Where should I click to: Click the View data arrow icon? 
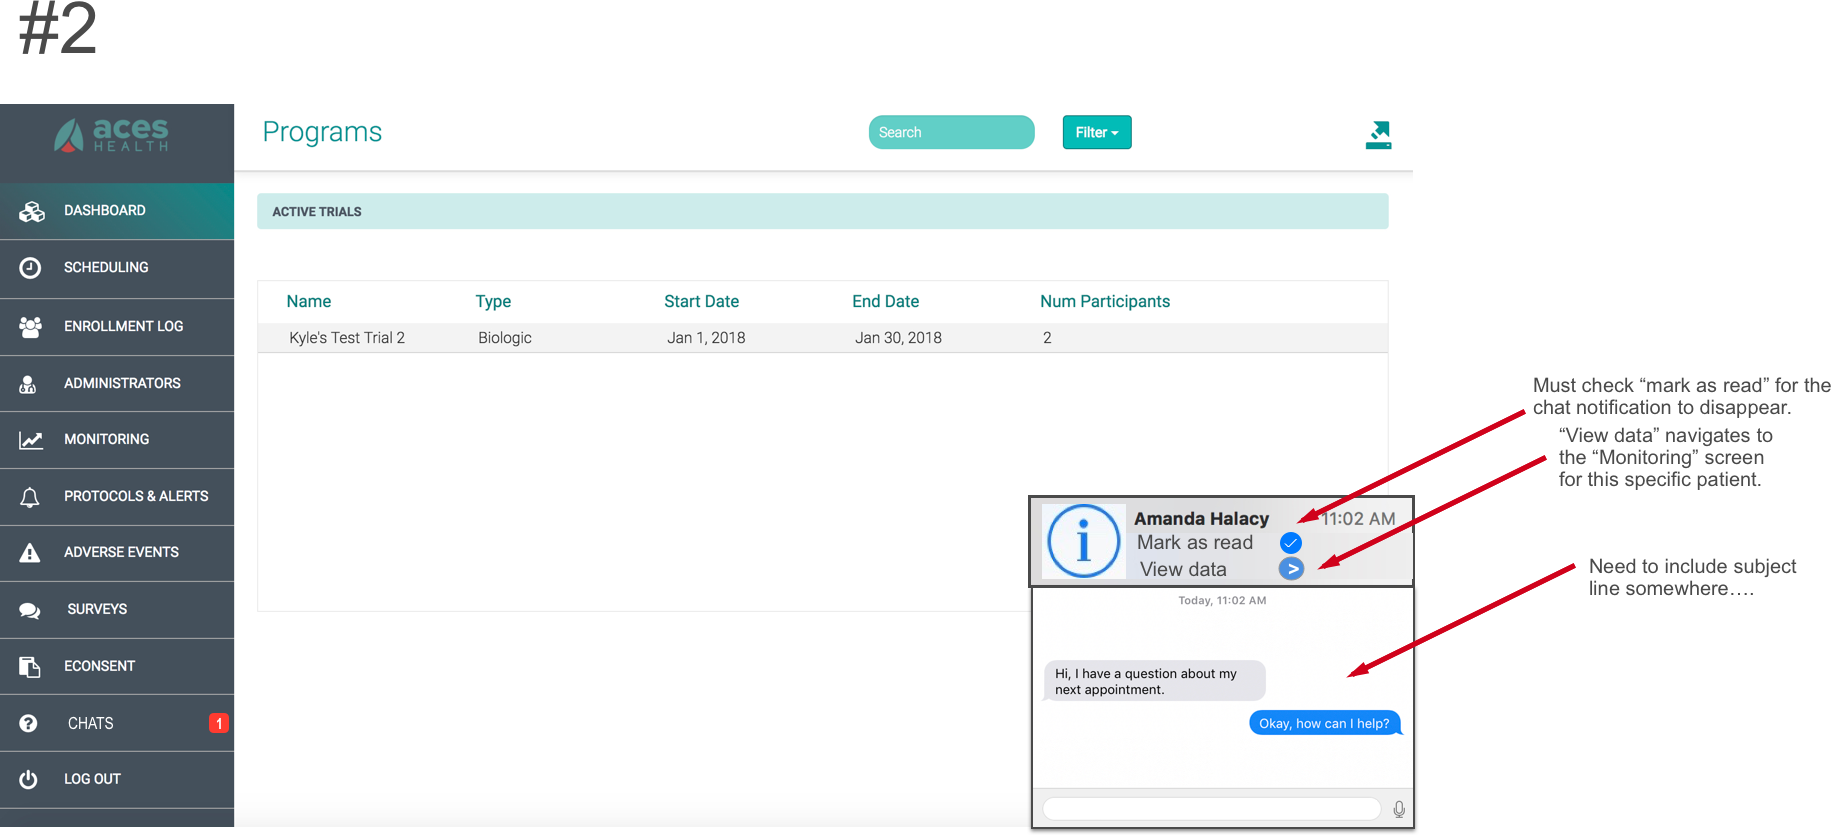[1291, 569]
